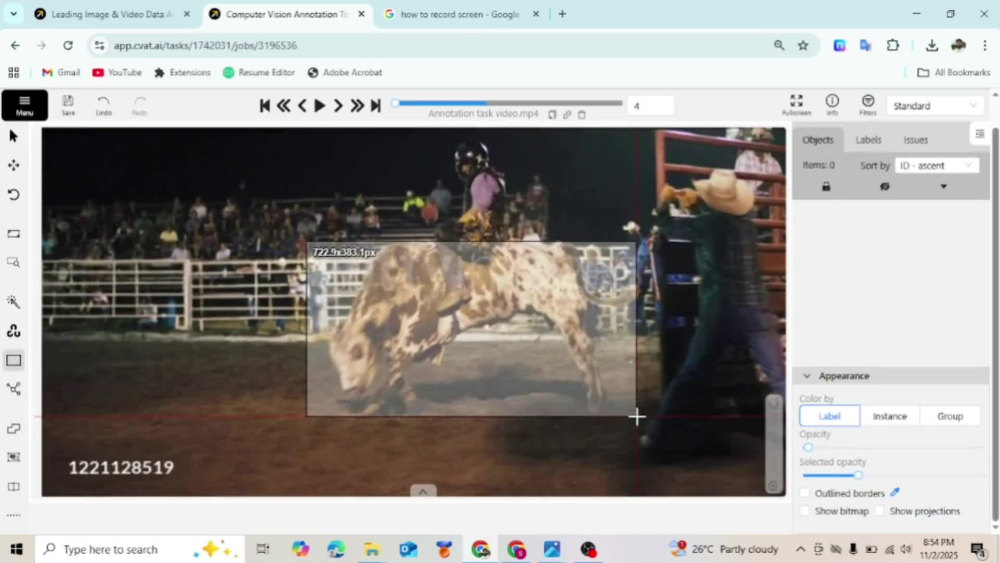
Task: Enable Outlined borders checkbox
Action: pos(805,493)
